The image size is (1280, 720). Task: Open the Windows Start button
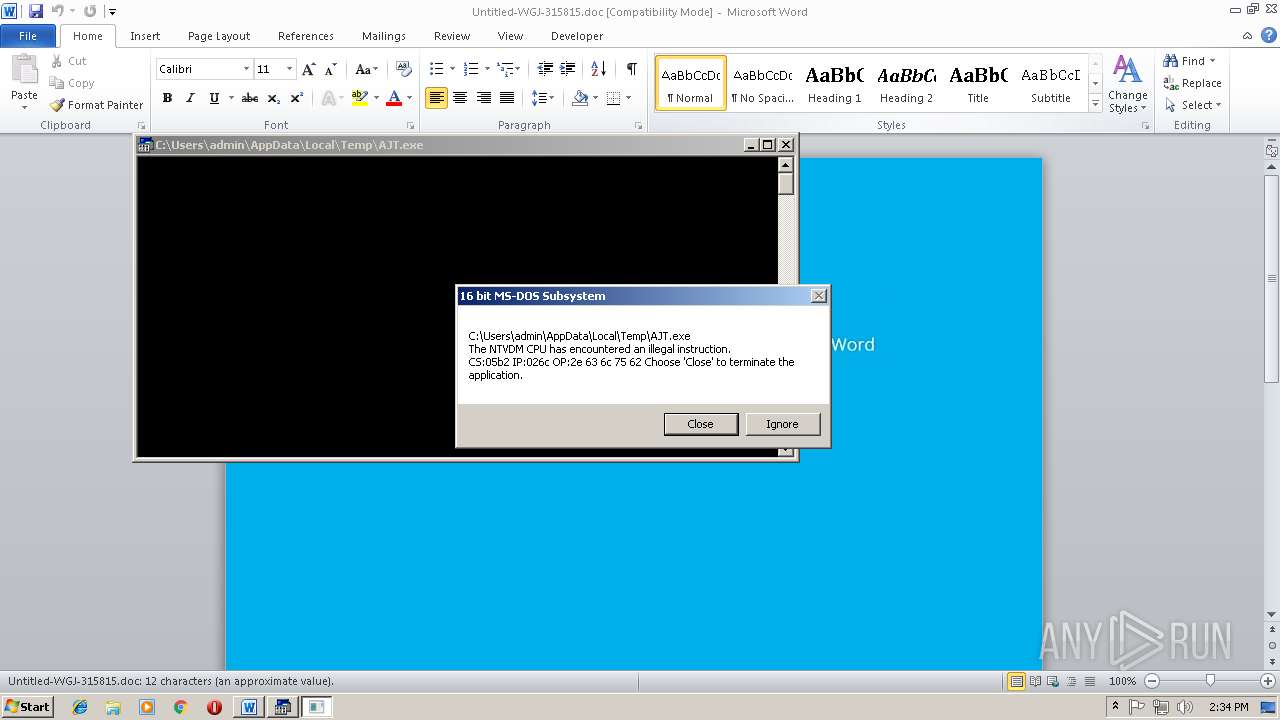[x=28, y=706]
